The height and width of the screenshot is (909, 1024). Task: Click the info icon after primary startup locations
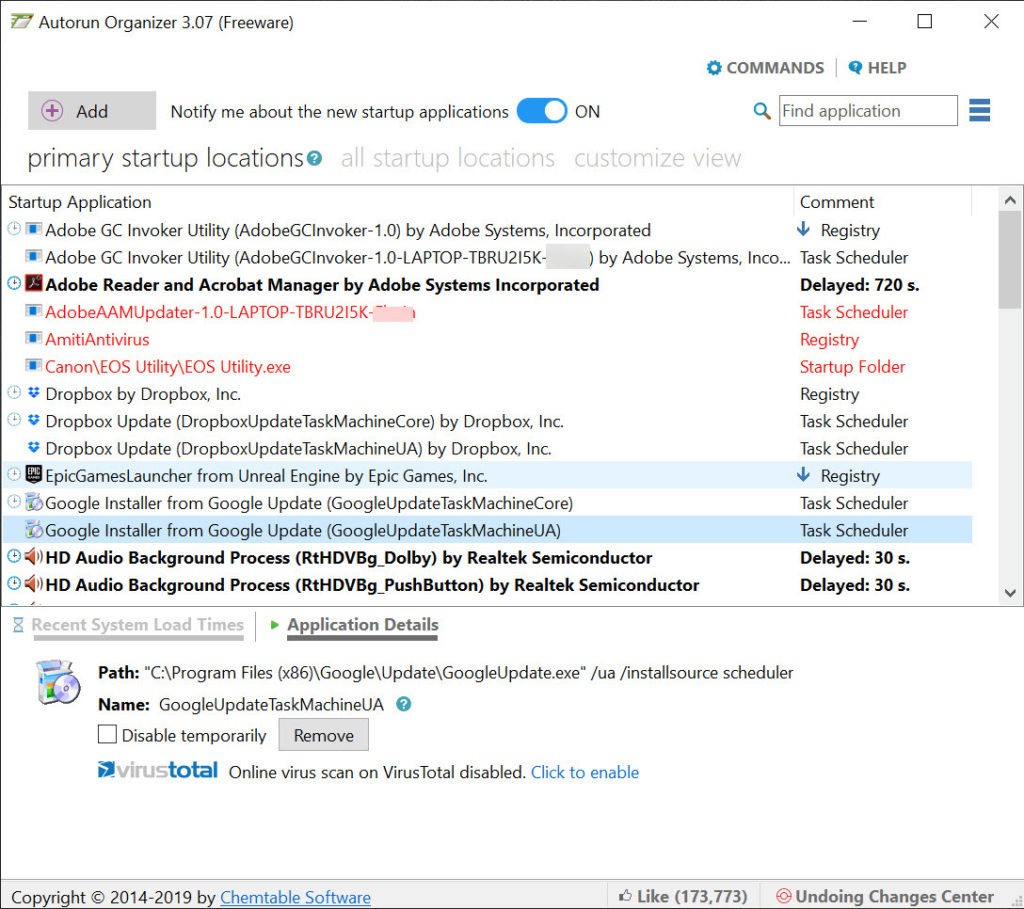(x=315, y=159)
